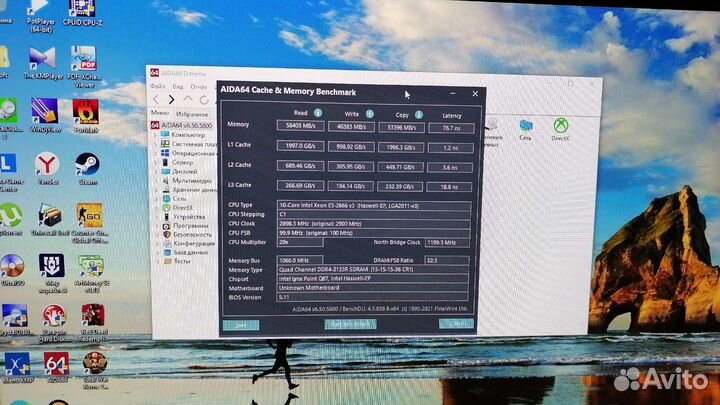Select Мультимедиа in AIDA64 tree

pos(186,180)
